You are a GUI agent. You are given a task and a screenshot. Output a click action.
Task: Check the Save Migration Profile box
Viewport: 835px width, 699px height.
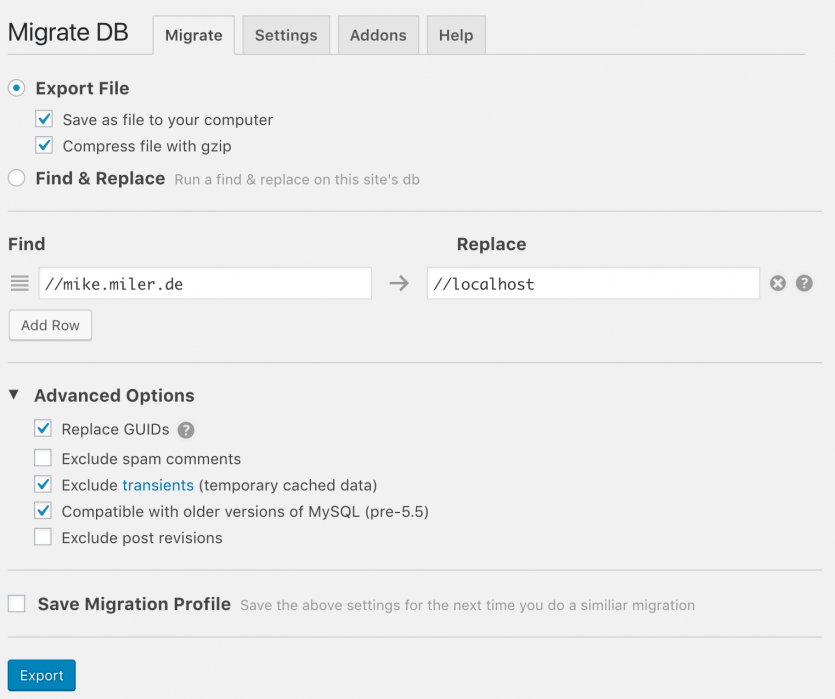click(15, 603)
